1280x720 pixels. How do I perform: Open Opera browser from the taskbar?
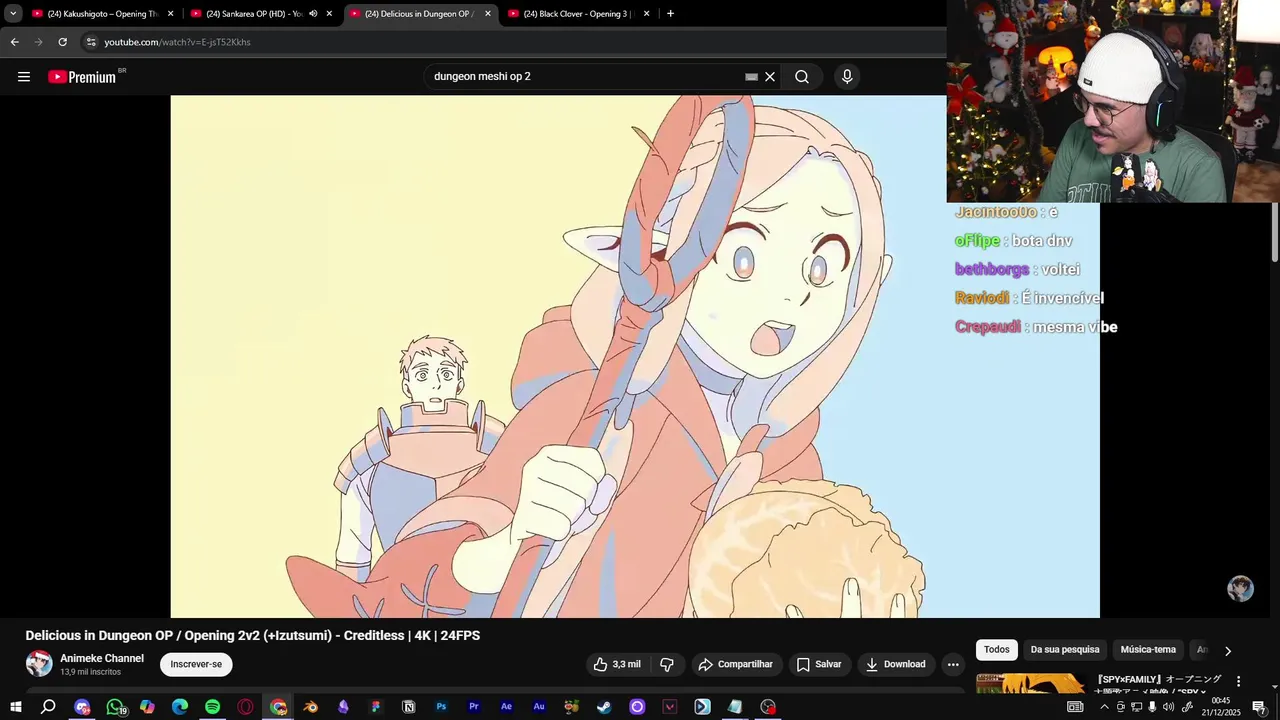(245, 707)
